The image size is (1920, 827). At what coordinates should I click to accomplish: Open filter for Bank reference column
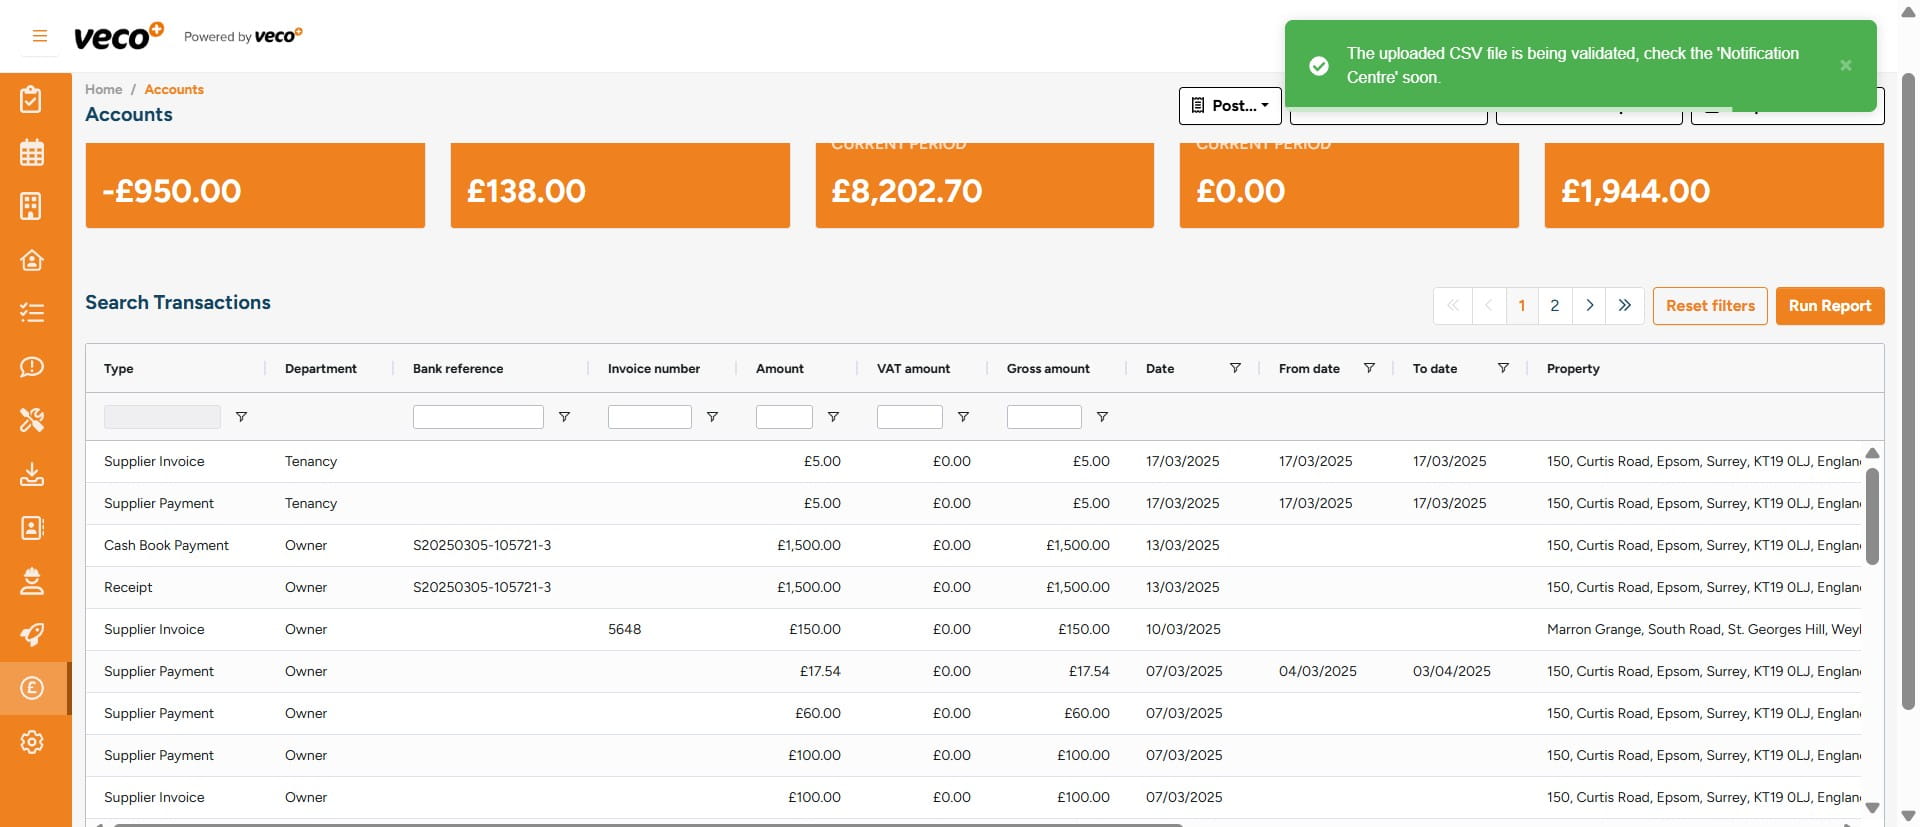564,417
